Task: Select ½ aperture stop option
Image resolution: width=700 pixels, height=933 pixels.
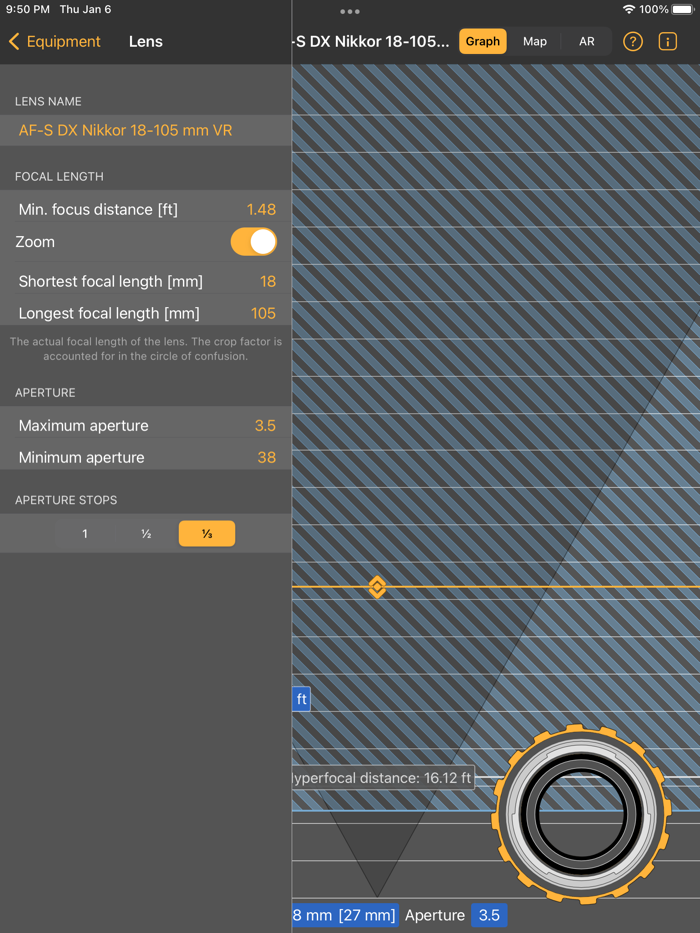Action: [x=146, y=534]
